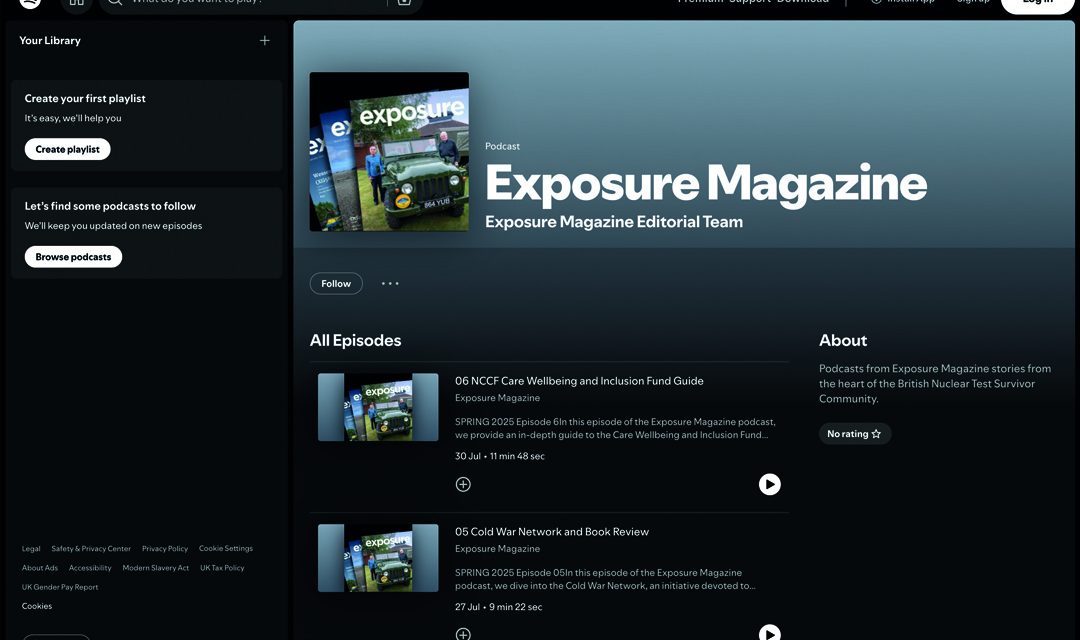The image size is (1080, 640).
Task: Click the Install App download icon
Action: click(876, 2)
